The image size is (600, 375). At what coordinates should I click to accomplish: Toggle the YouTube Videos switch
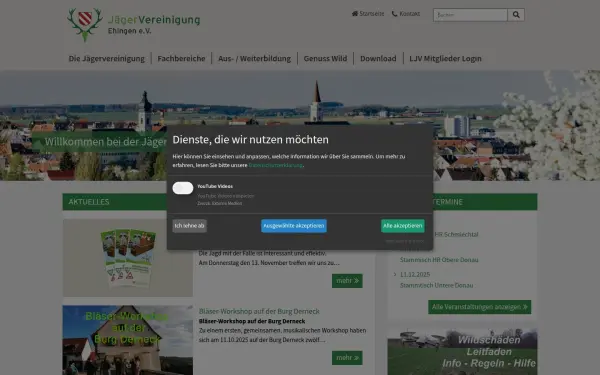pyautogui.click(x=183, y=188)
